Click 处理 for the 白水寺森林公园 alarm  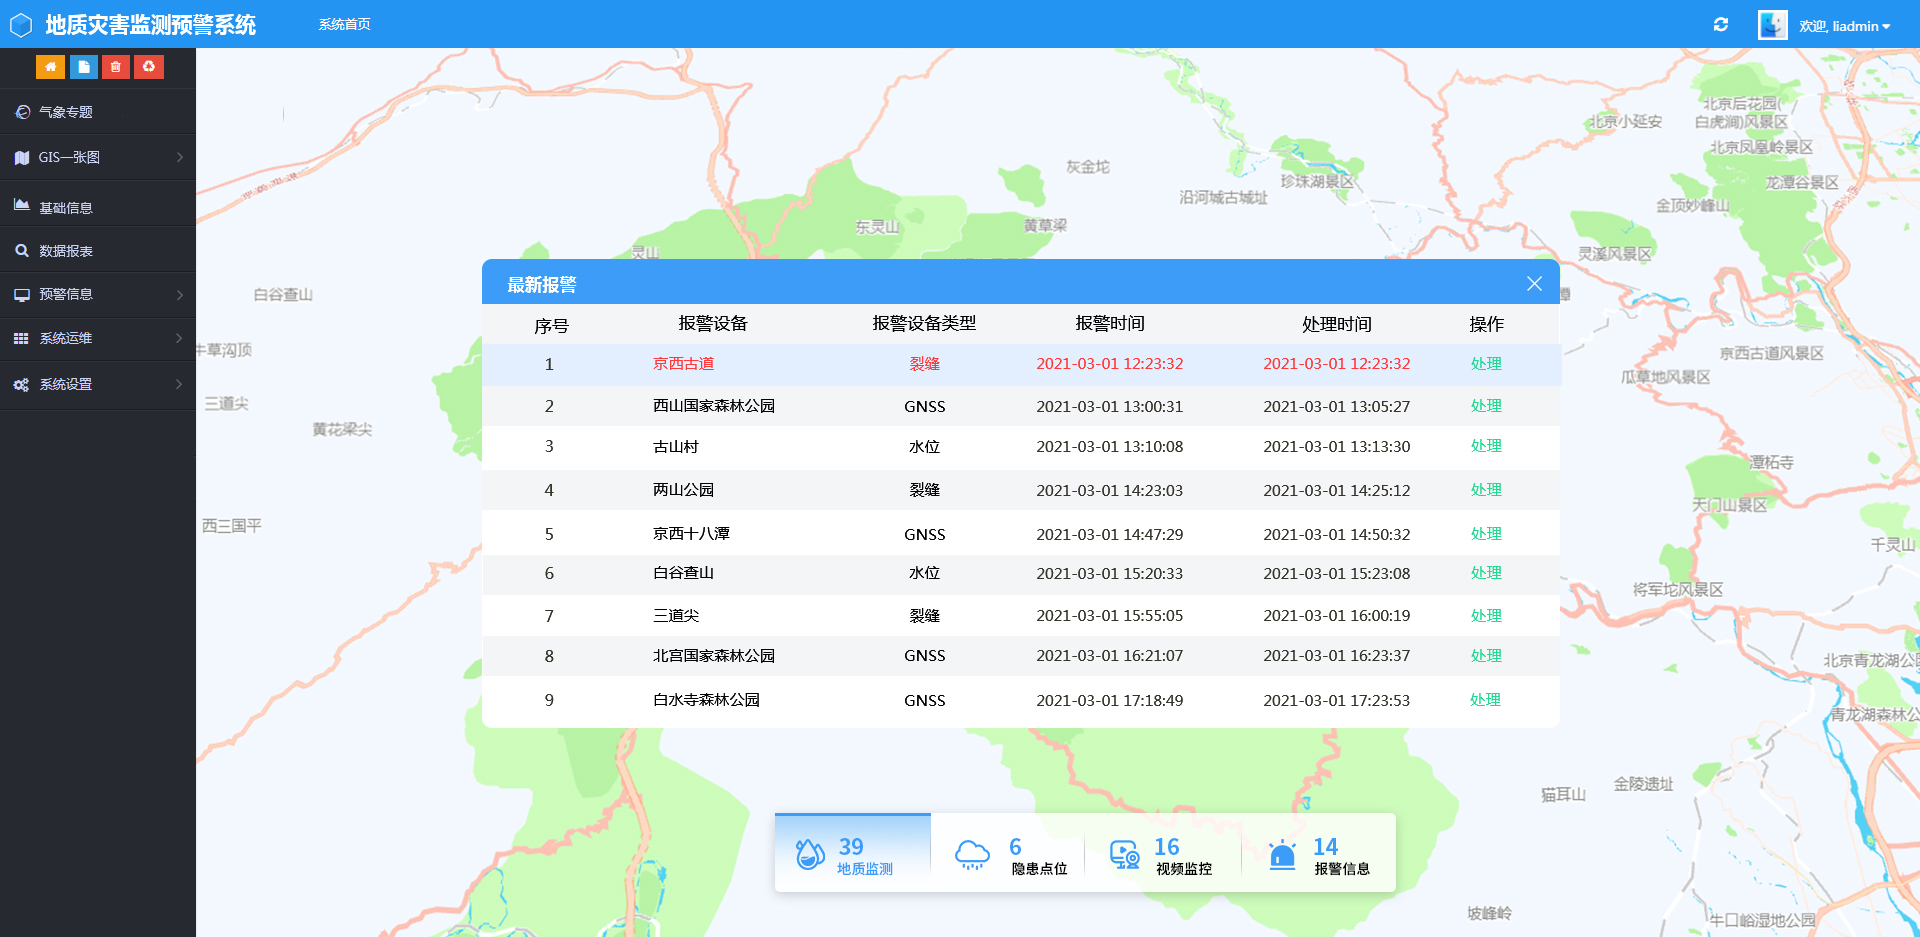[x=1485, y=700]
